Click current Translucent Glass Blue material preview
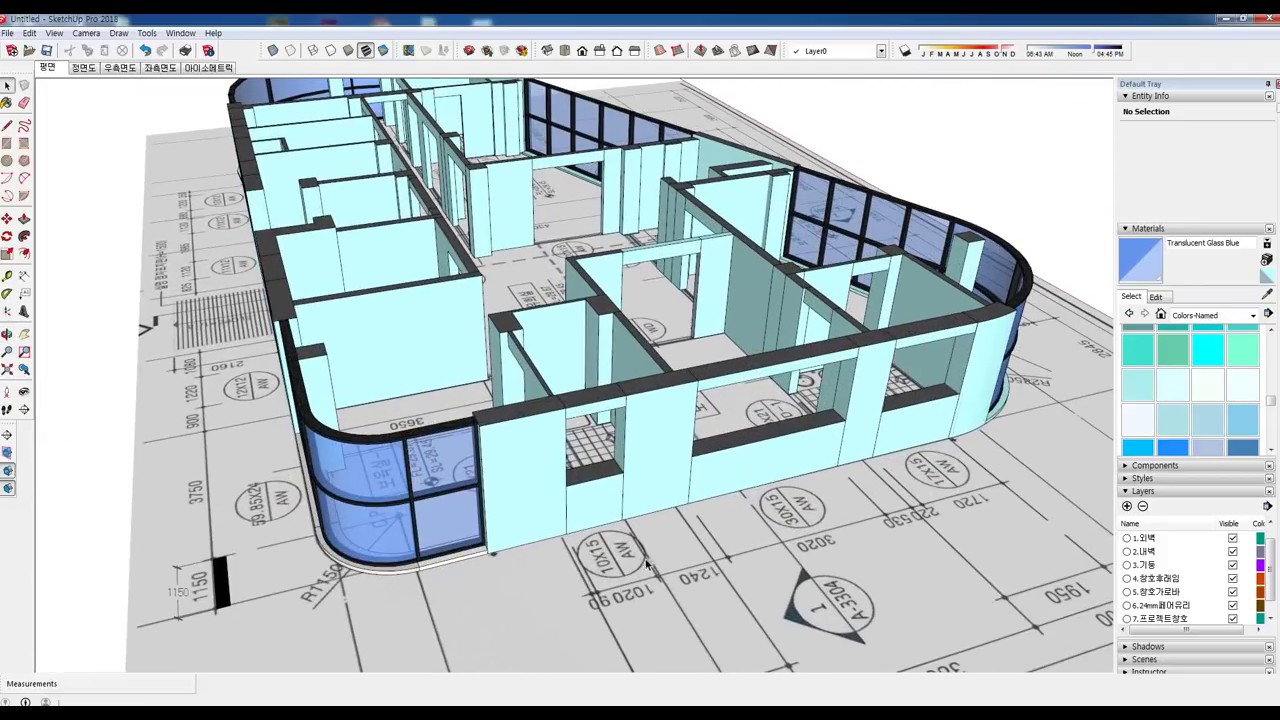Screen dimensions: 1280x720 click(1141, 260)
